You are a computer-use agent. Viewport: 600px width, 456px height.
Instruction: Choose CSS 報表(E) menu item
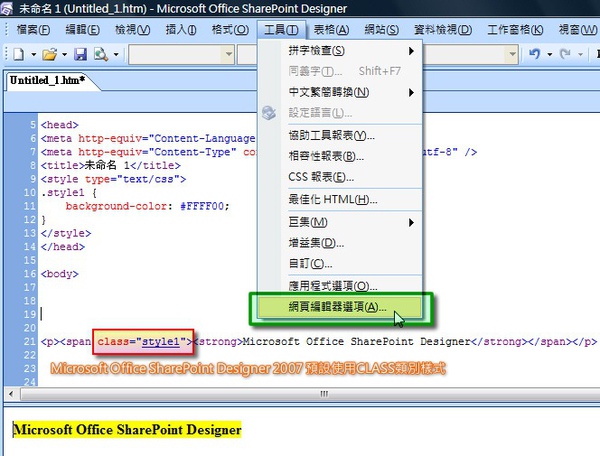[341, 177]
